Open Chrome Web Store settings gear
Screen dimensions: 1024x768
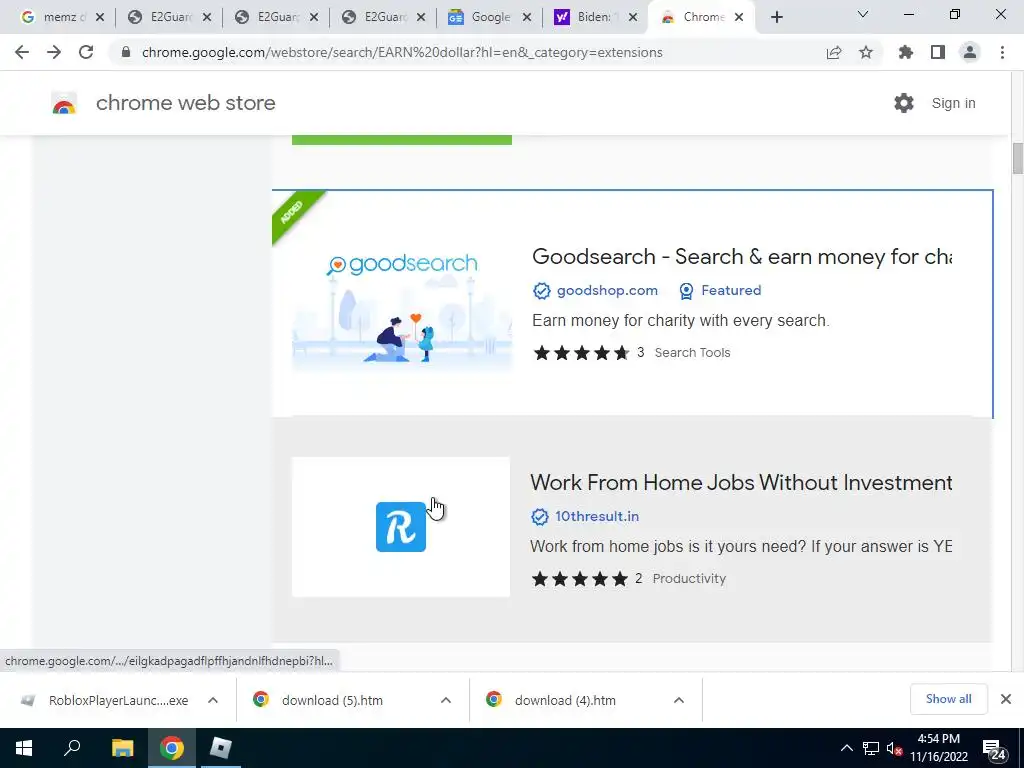click(x=904, y=103)
